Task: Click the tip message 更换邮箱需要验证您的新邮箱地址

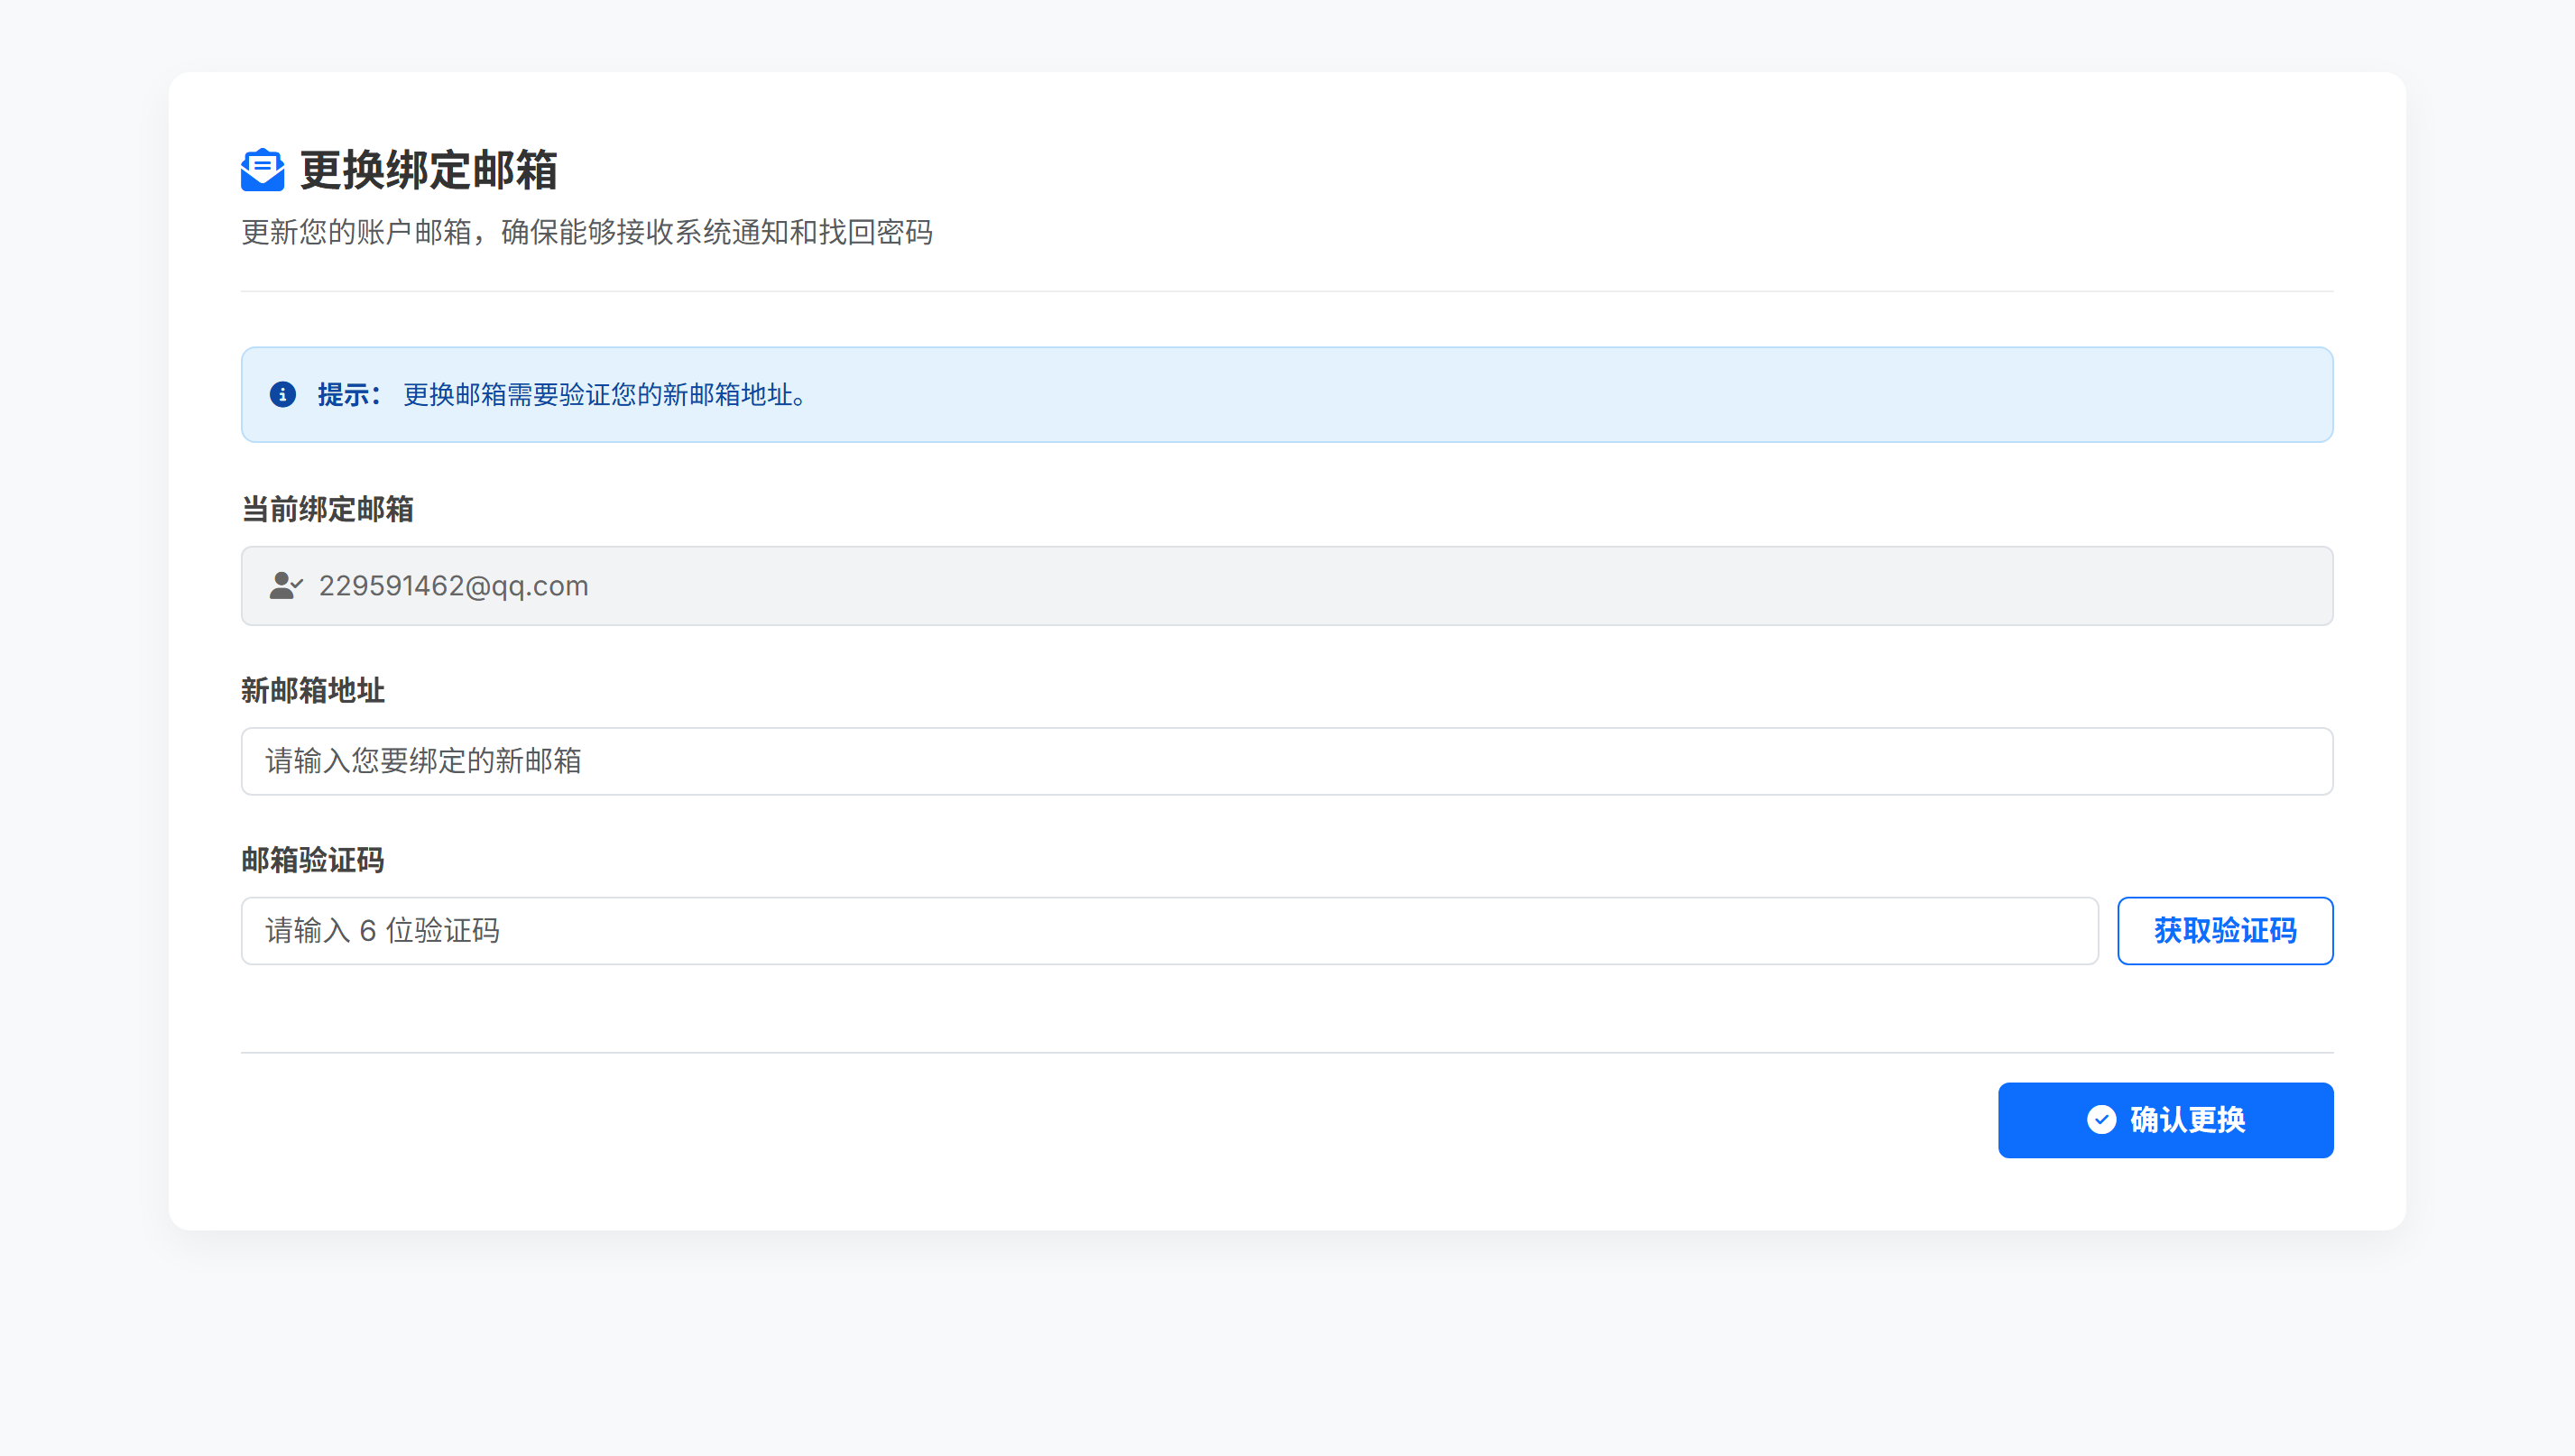Action: (604, 395)
